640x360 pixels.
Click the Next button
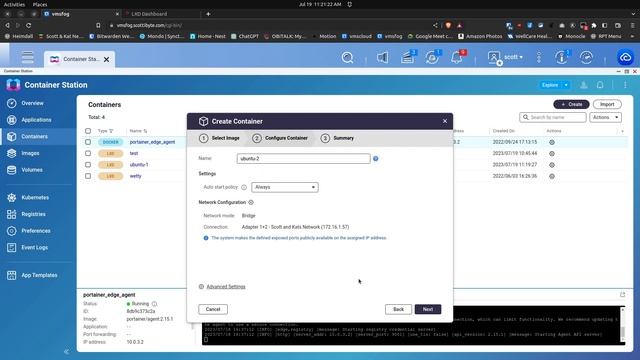coord(427,309)
